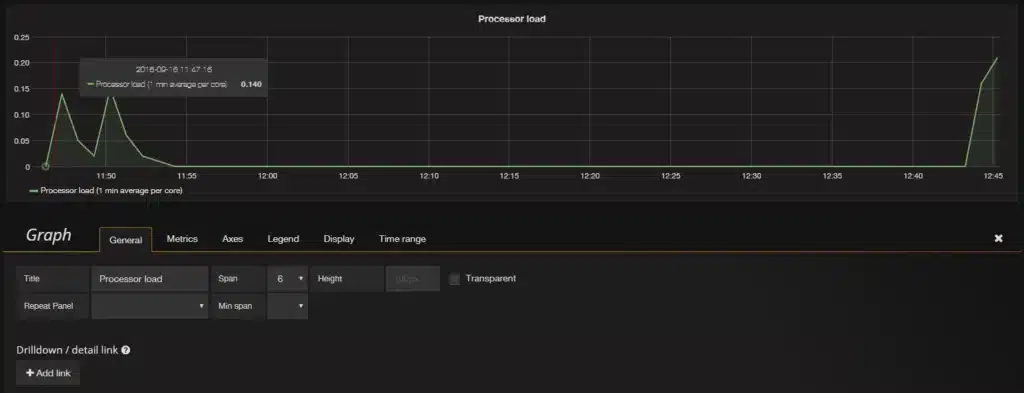Click the hovered data point circle on the graph
Screen dimensions: 1024x393
point(45,166)
